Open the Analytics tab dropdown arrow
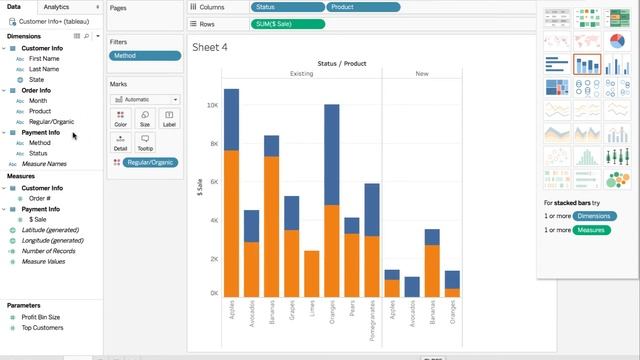Viewport: 640px width, 360px height. tap(98, 7)
